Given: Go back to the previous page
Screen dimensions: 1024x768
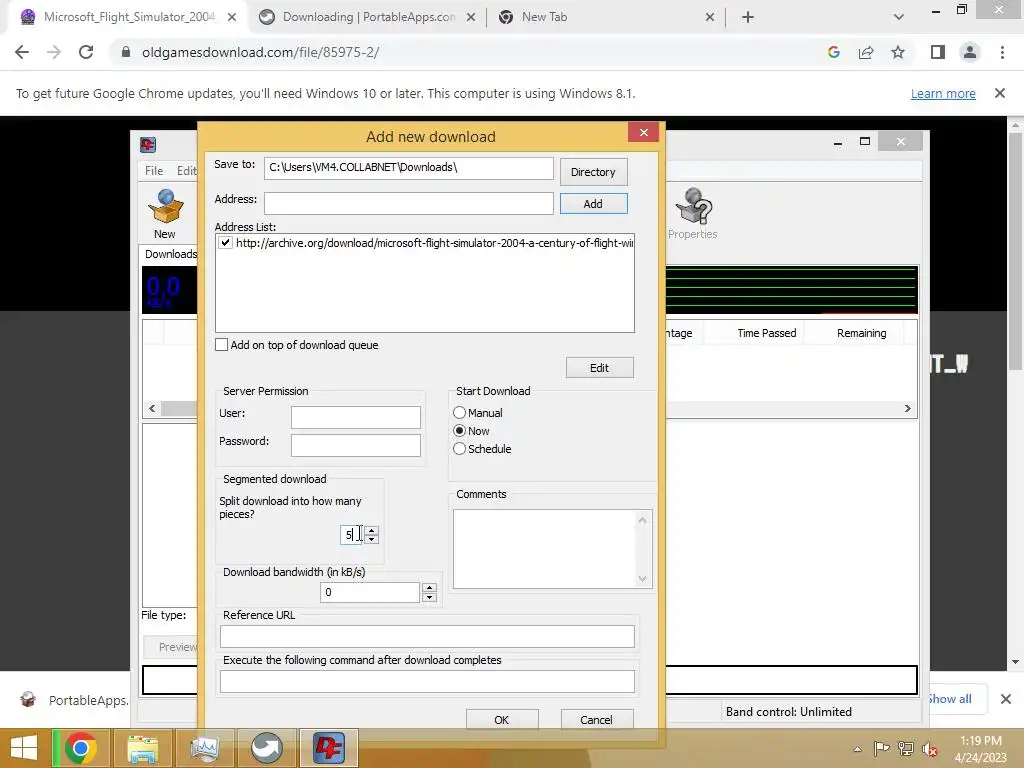Looking at the screenshot, I should (22, 52).
